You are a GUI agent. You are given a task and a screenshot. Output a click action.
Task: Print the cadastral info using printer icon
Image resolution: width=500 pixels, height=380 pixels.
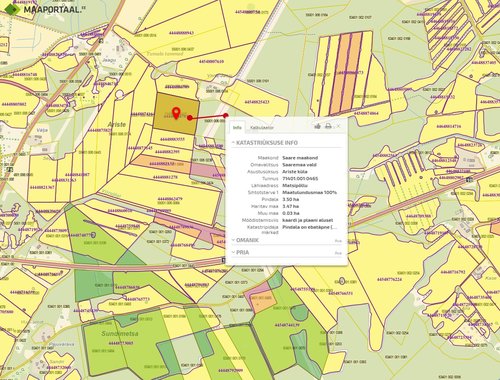[x=328, y=126]
